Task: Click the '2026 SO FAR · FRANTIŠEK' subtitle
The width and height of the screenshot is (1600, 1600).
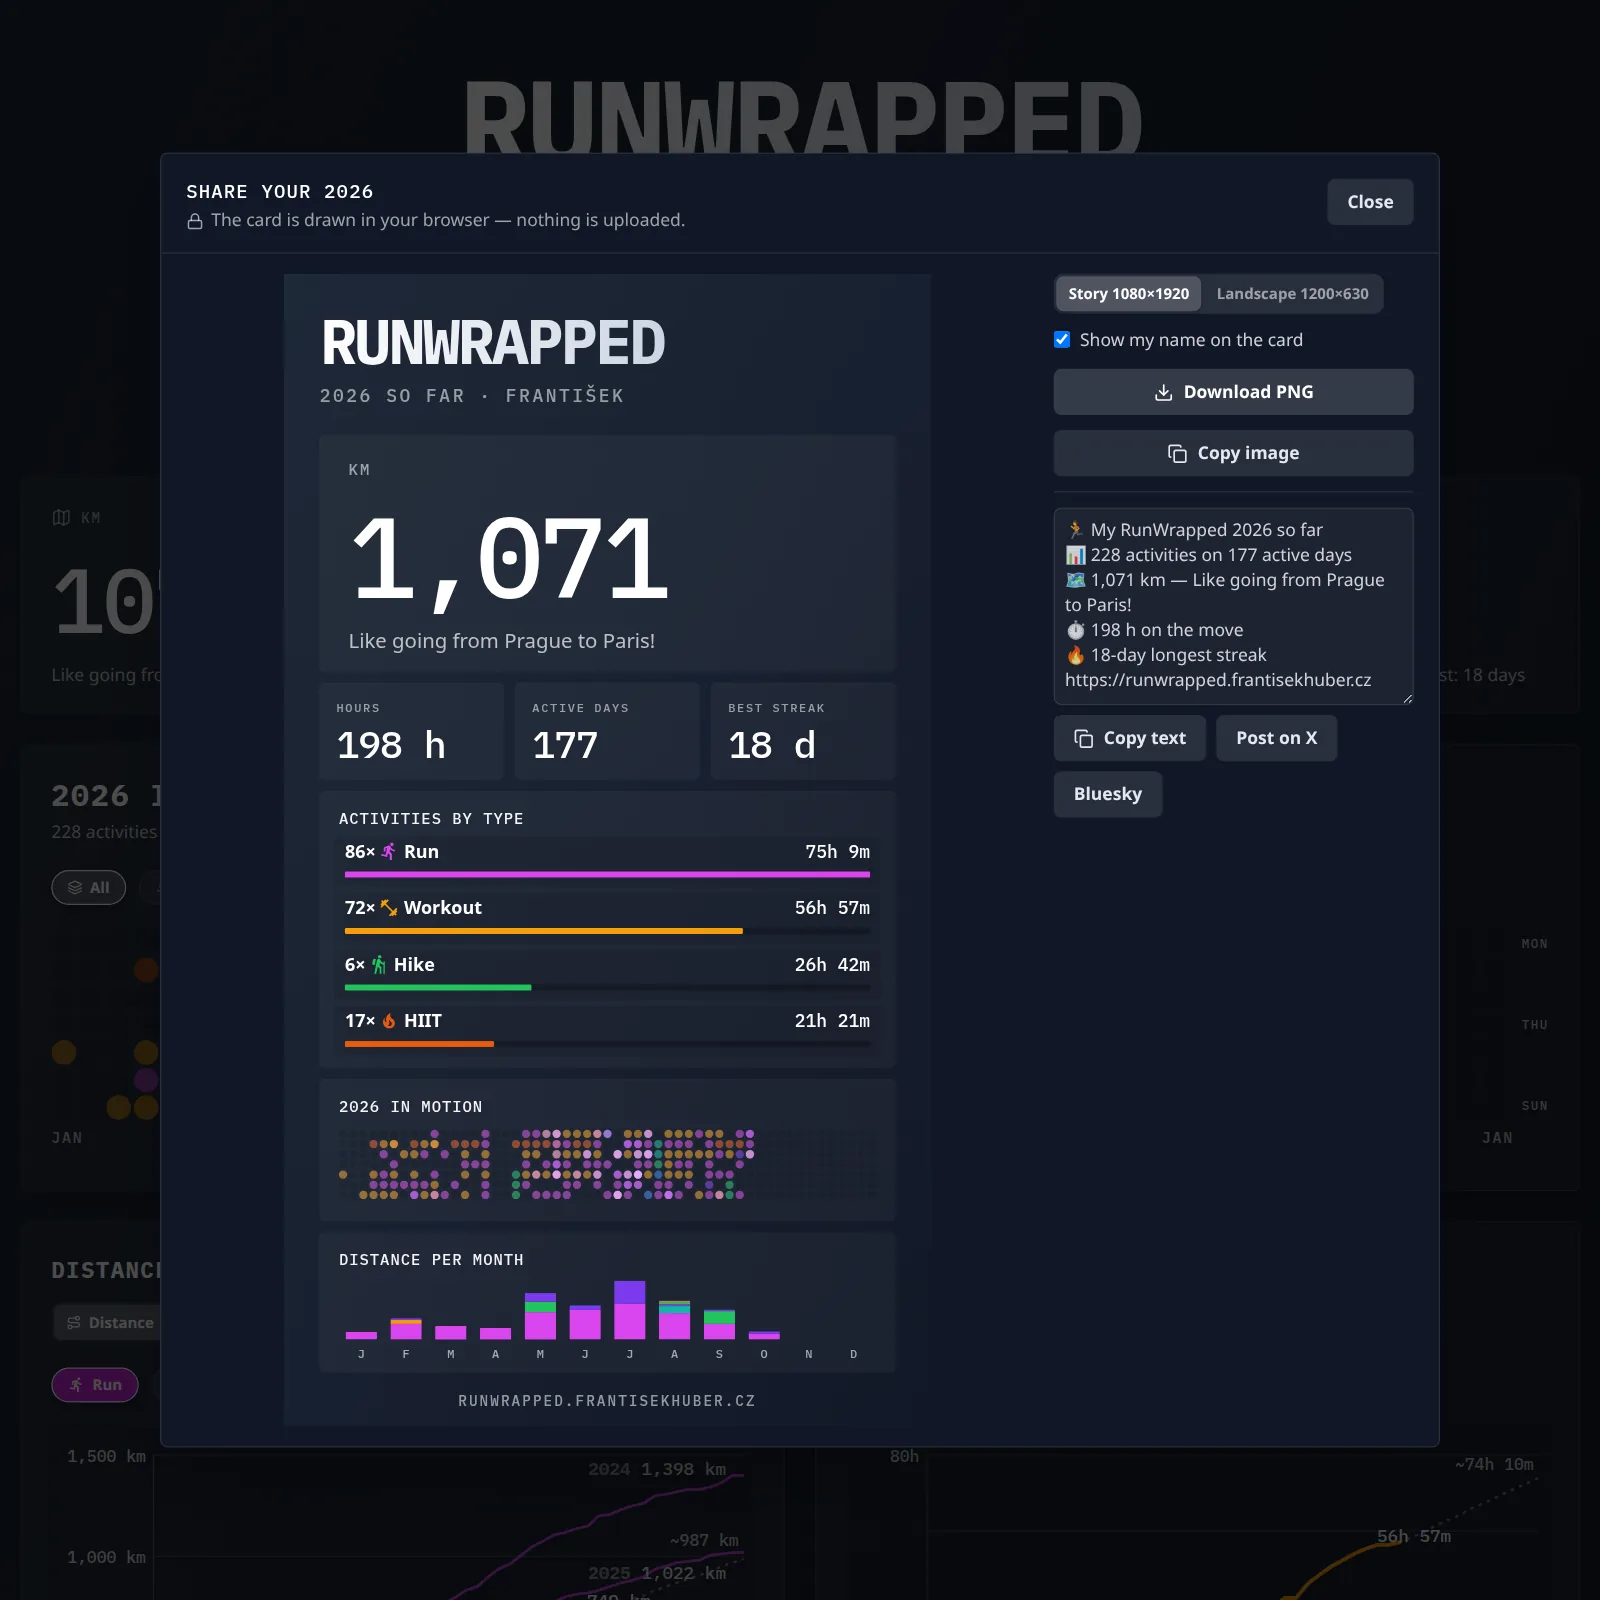Action: (472, 396)
